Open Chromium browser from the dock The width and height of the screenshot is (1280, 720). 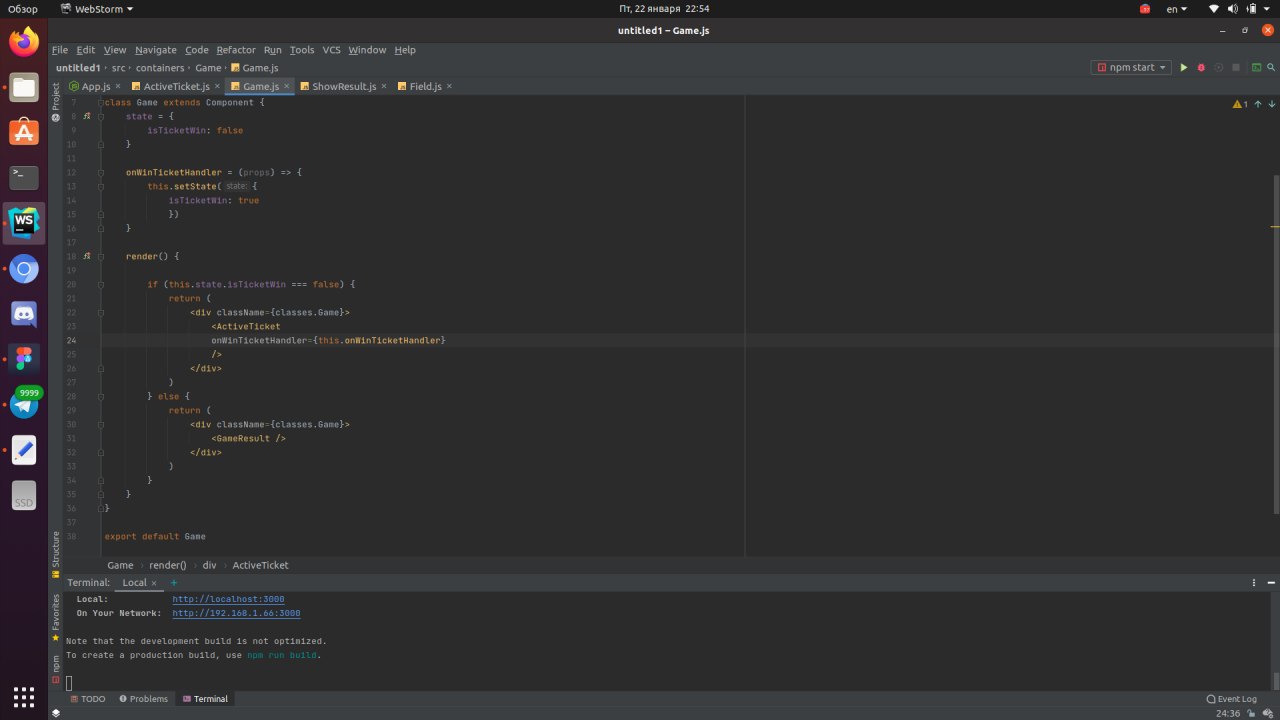pyautogui.click(x=24, y=269)
